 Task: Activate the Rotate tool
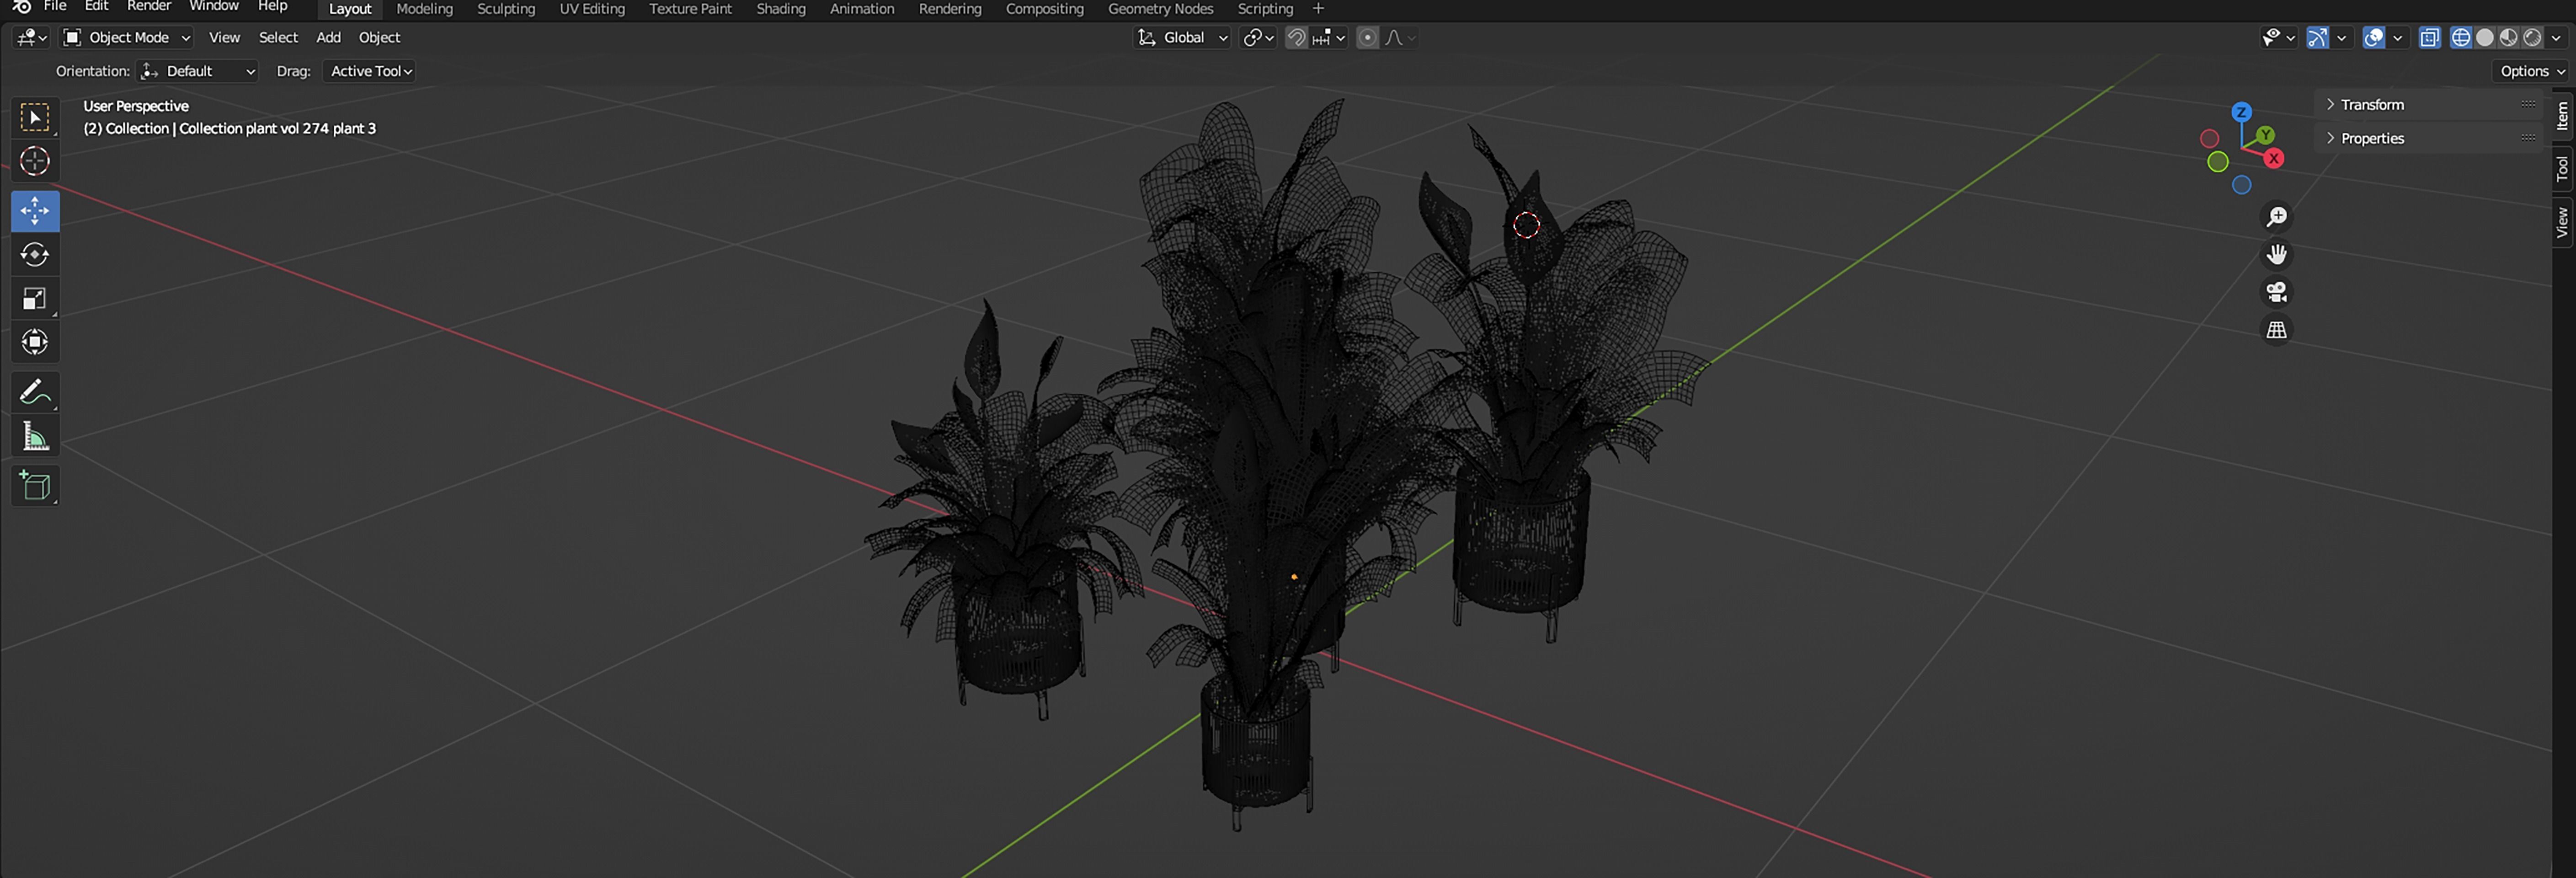35,255
